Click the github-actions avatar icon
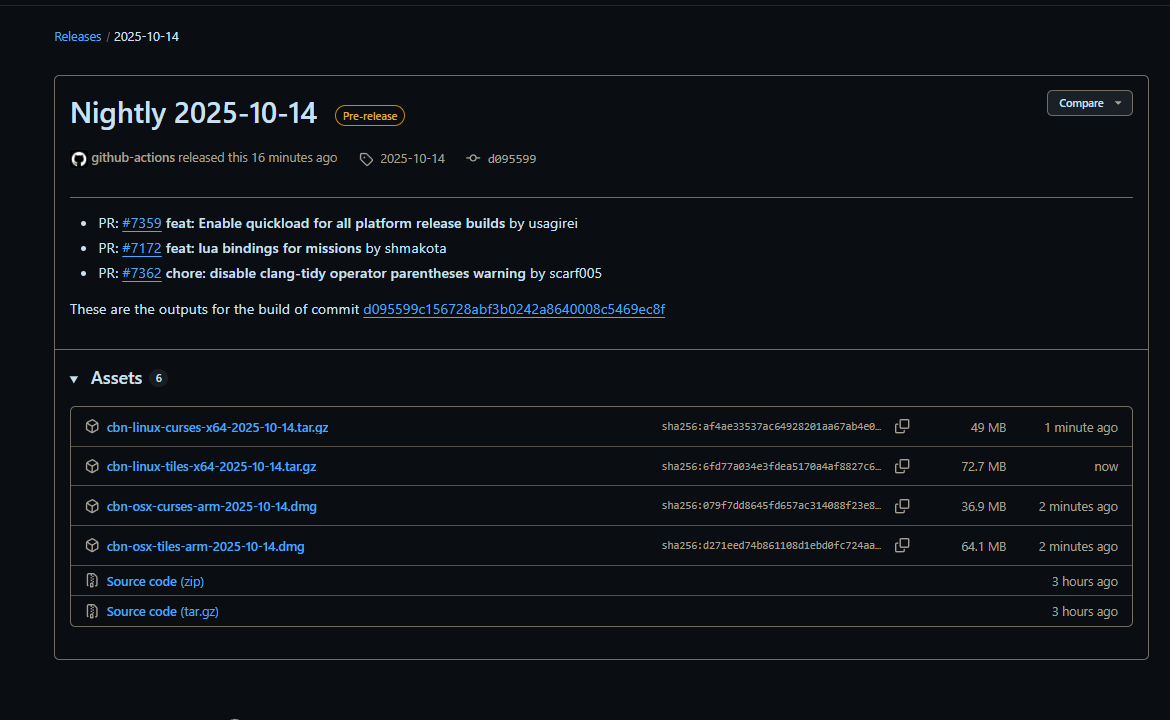 click(78, 158)
